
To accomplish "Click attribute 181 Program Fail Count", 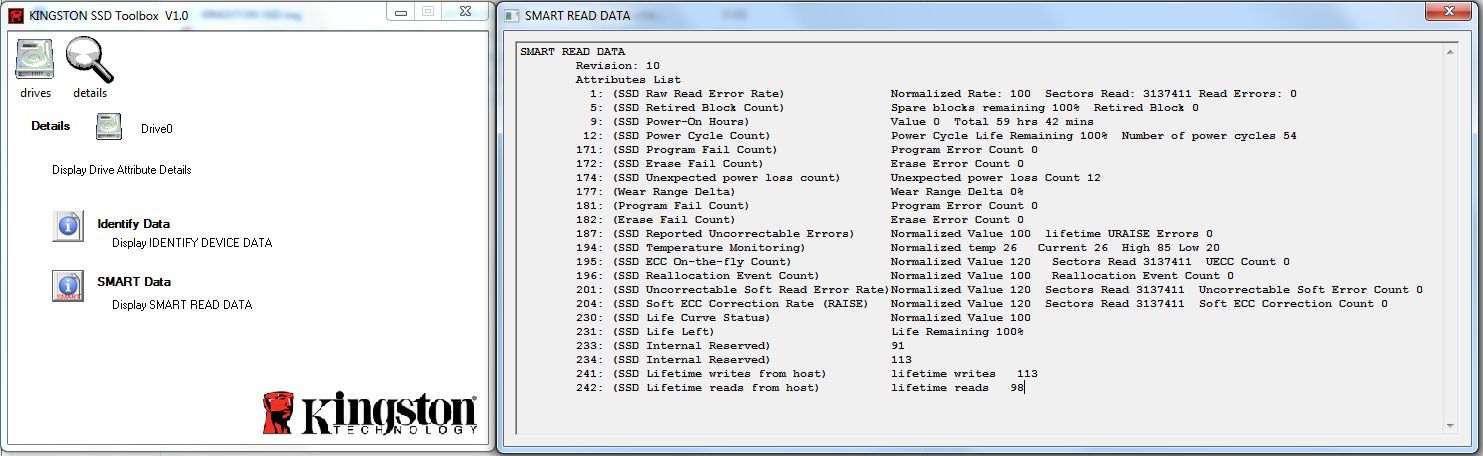I will pyautogui.click(x=806, y=205).
